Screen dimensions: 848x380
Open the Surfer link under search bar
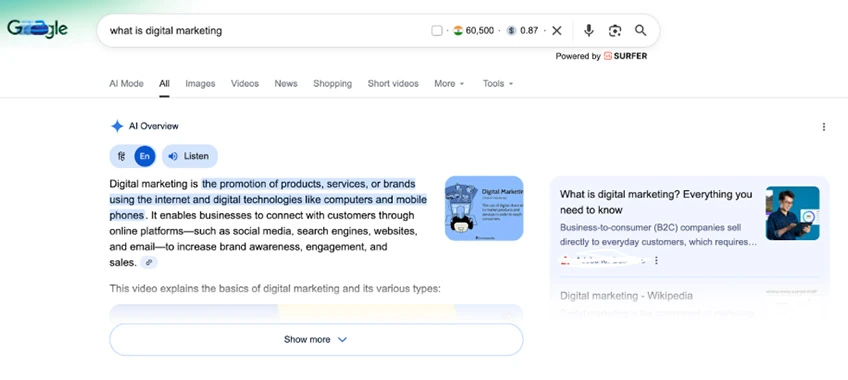click(625, 56)
